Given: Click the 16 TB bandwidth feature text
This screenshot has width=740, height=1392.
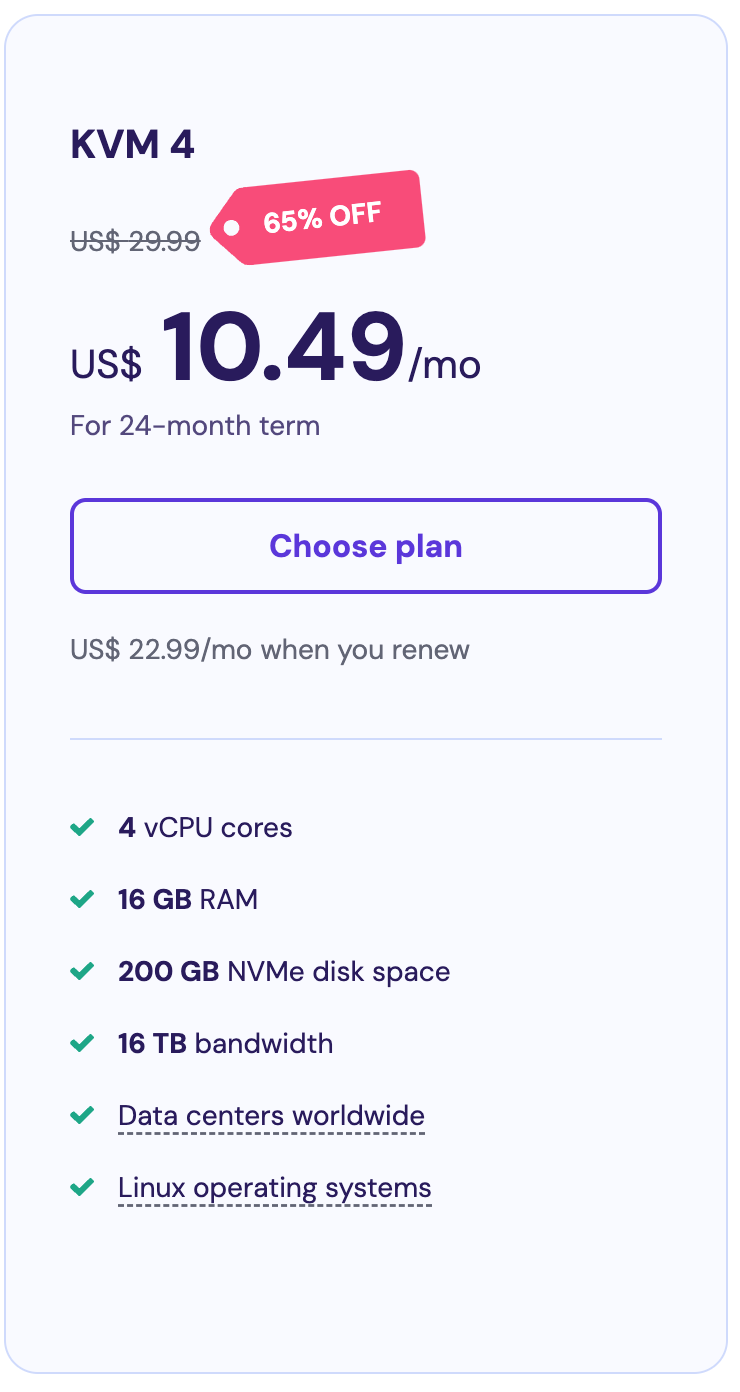Looking at the screenshot, I should click(x=226, y=1044).
